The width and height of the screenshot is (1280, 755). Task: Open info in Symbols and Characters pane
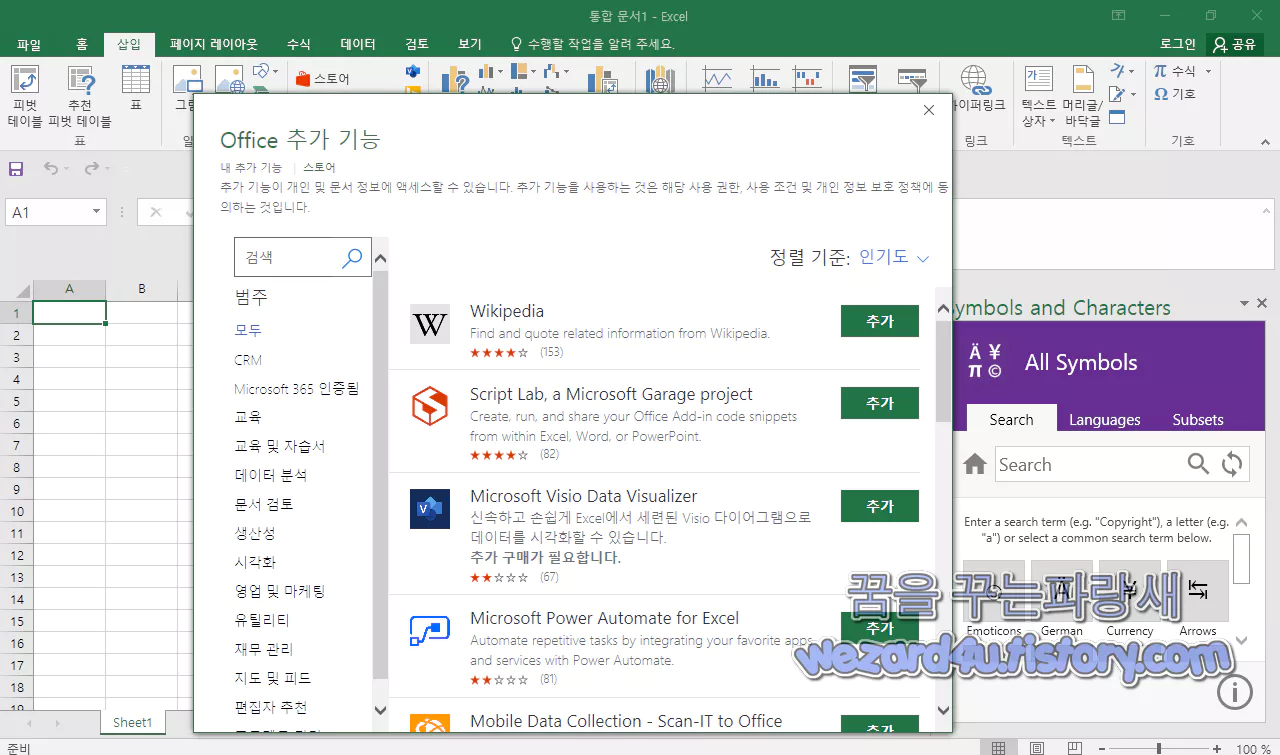click(x=1235, y=691)
